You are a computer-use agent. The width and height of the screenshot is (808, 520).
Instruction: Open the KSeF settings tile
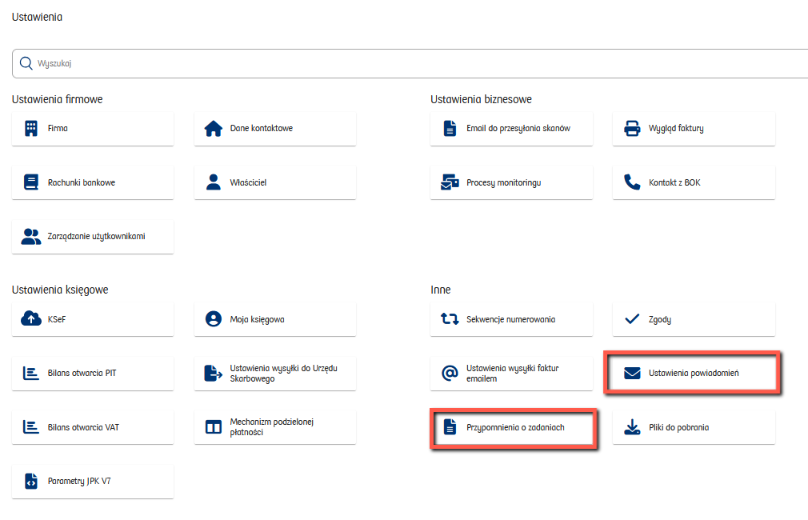[x=93, y=319]
